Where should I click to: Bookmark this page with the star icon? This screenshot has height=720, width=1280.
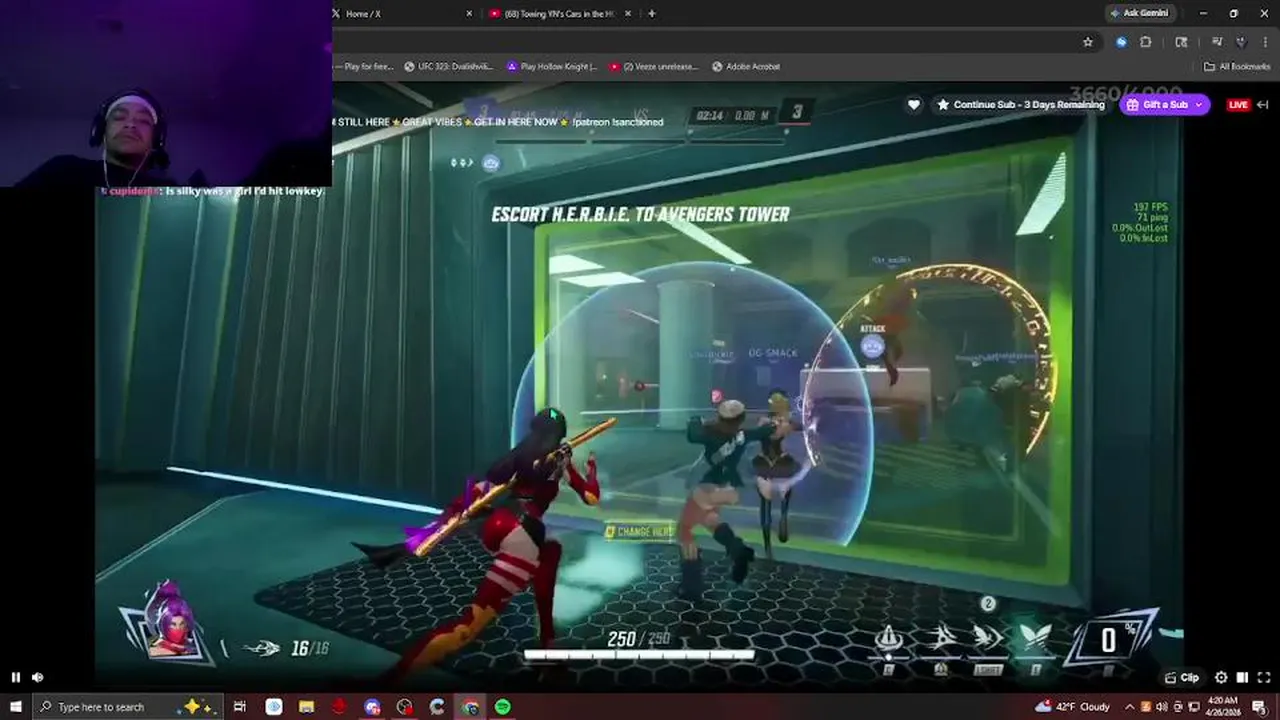[x=1088, y=42]
